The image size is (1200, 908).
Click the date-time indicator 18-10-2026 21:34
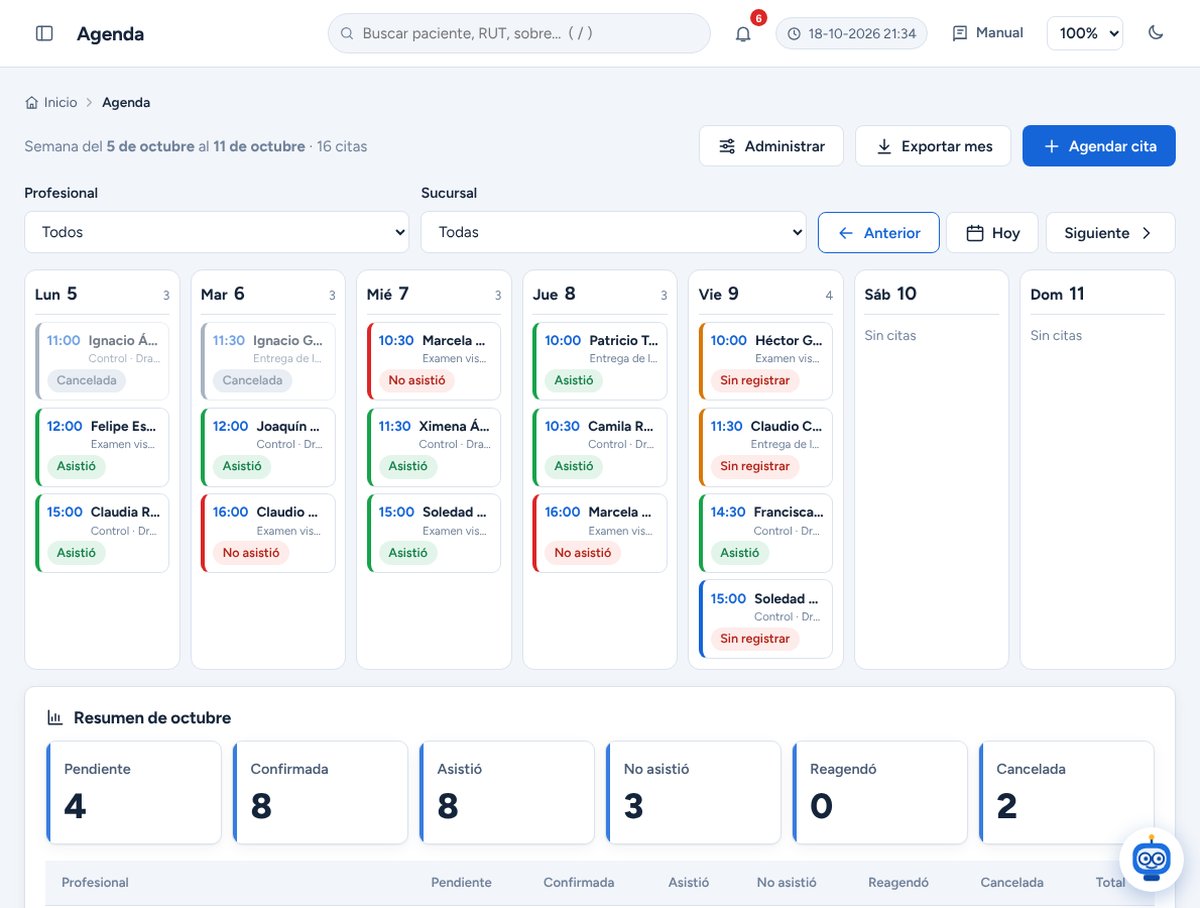(851, 33)
